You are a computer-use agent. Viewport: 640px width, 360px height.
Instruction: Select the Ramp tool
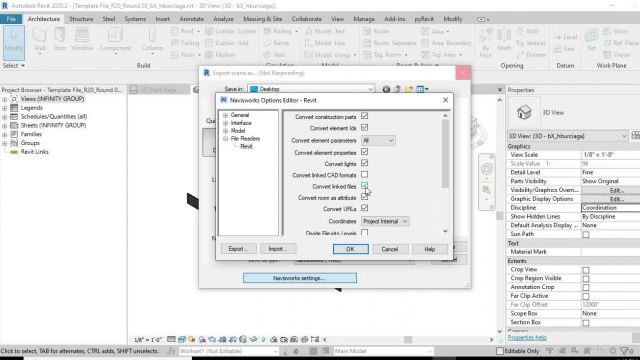coord(276,43)
